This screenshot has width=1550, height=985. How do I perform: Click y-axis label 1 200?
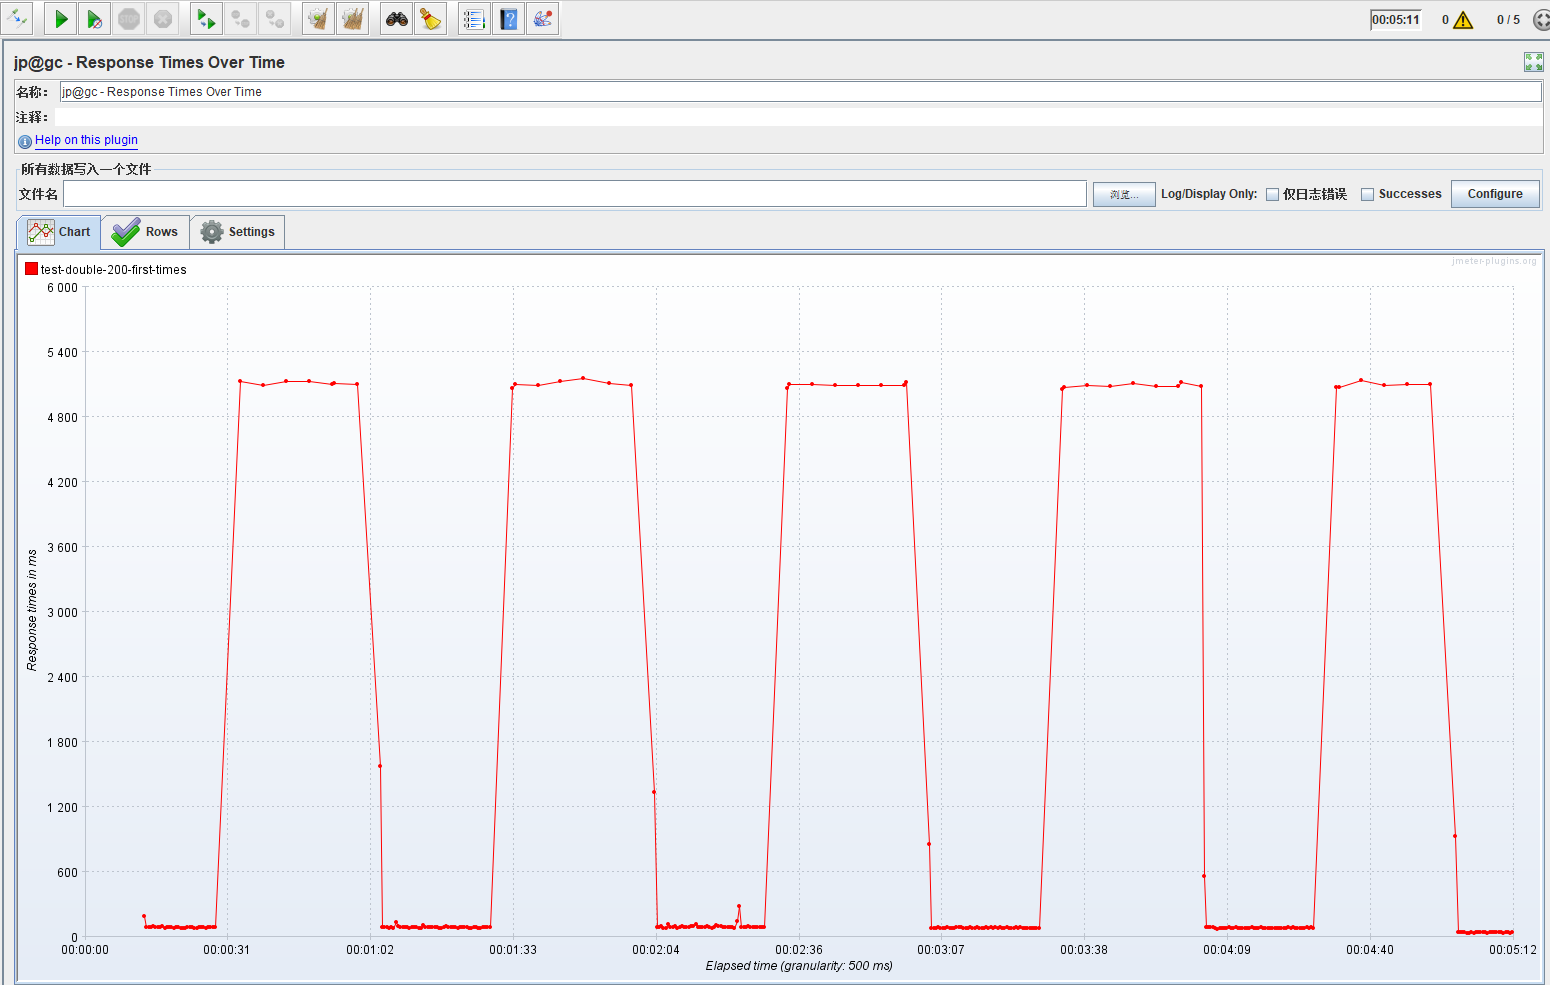pyautogui.click(x=62, y=808)
